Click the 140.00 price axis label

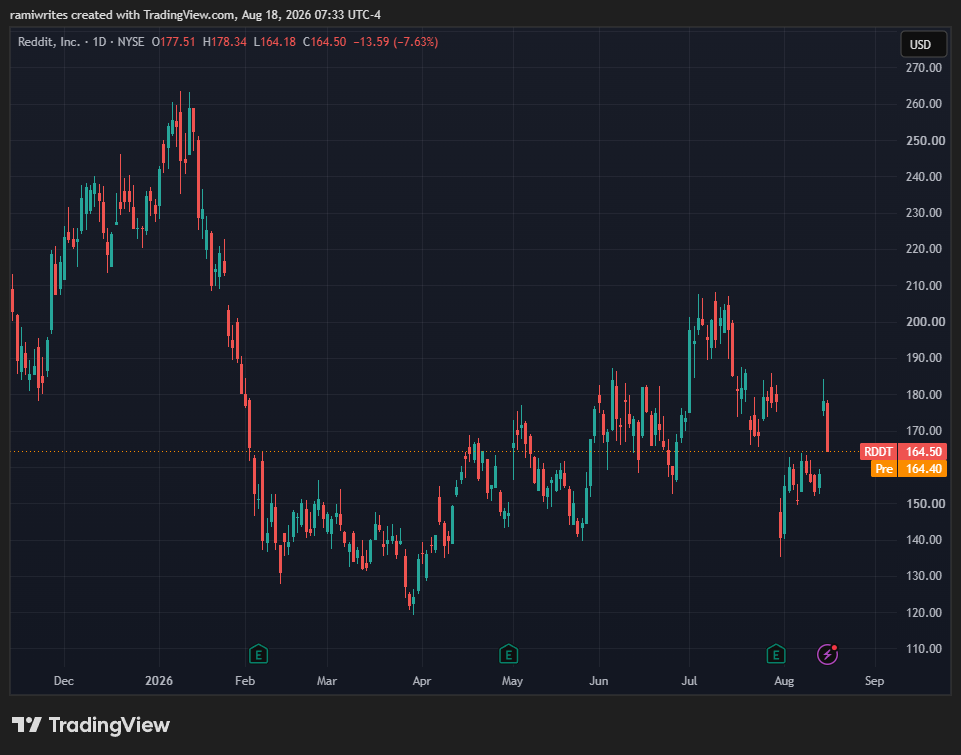point(924,540)
